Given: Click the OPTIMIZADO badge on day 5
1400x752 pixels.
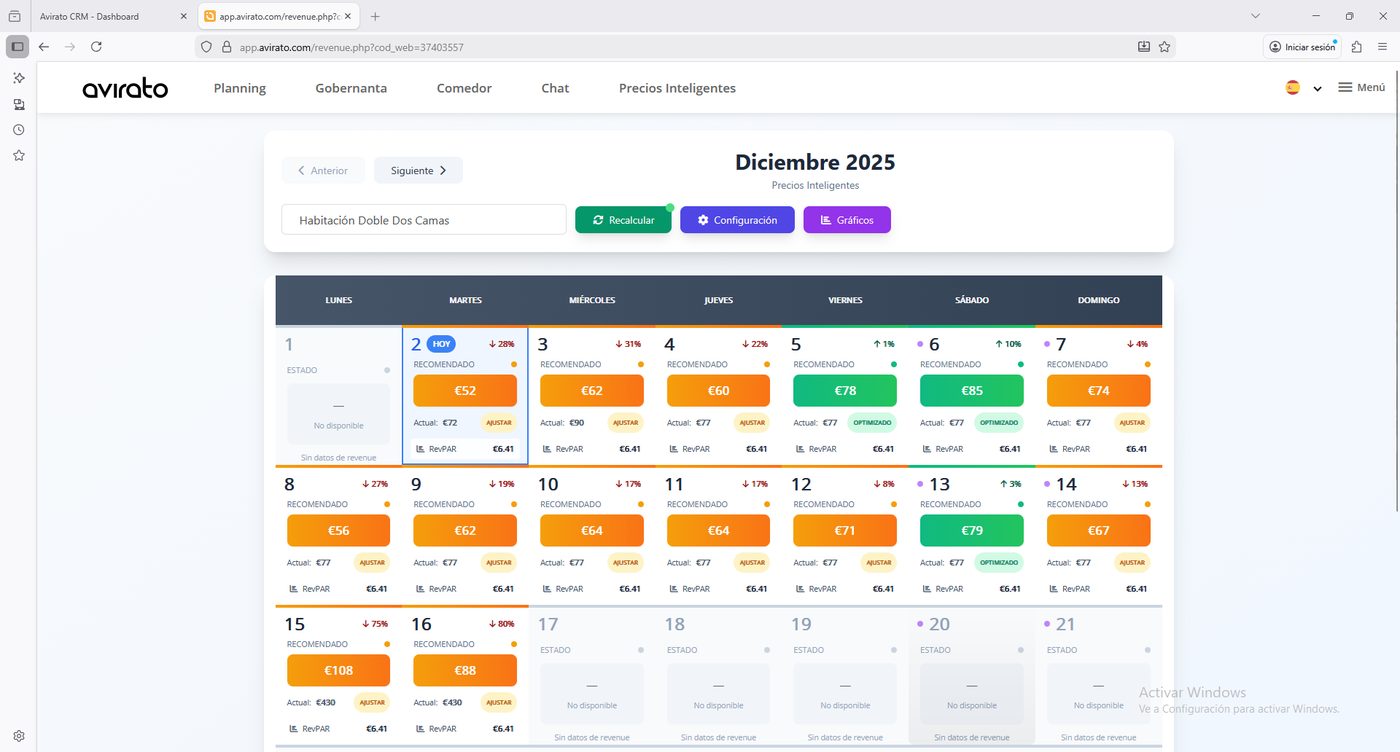Looking at the screenshot, I should (x=872, y=423).
